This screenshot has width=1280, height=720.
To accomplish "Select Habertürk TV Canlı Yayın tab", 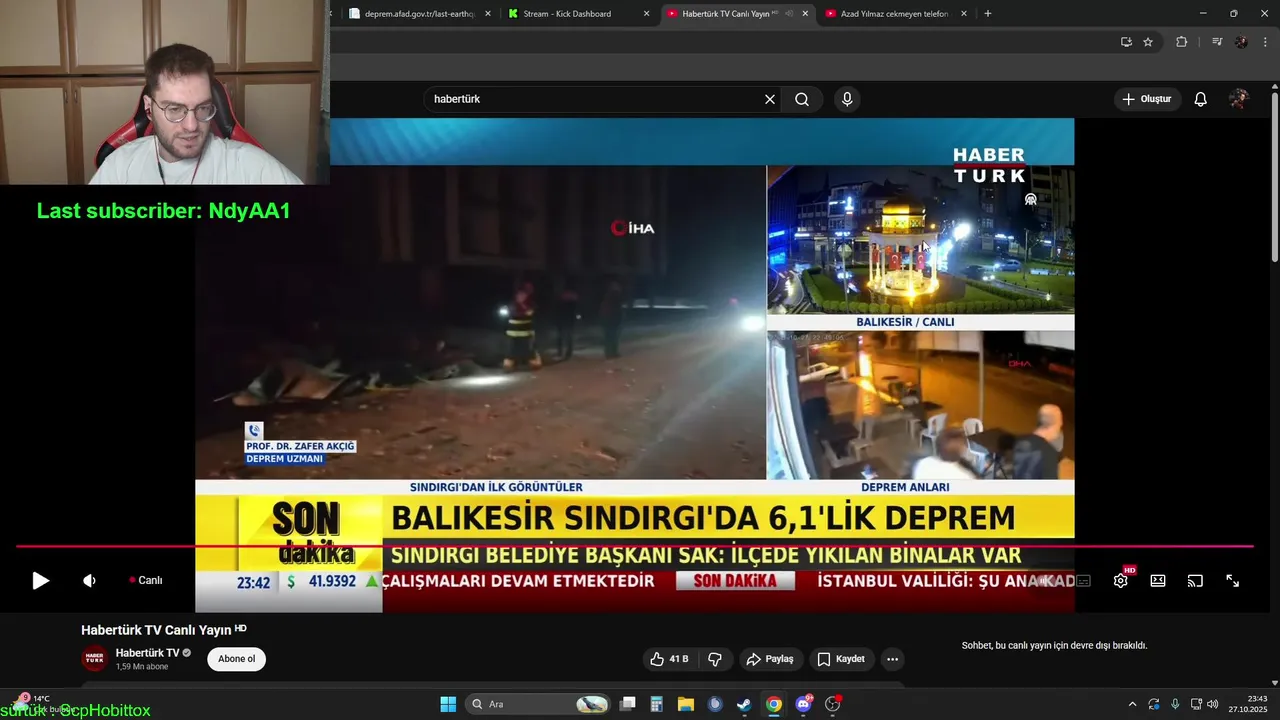I will click(728, 14).
